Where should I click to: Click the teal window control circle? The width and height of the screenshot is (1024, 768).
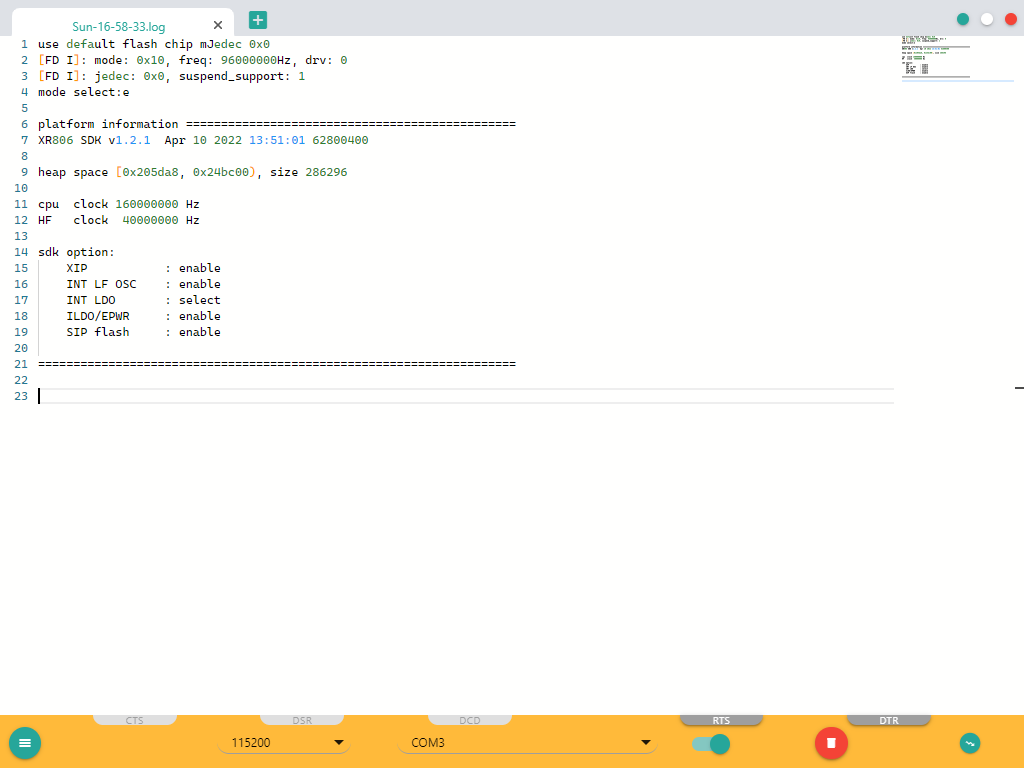(x=963, y=19)
